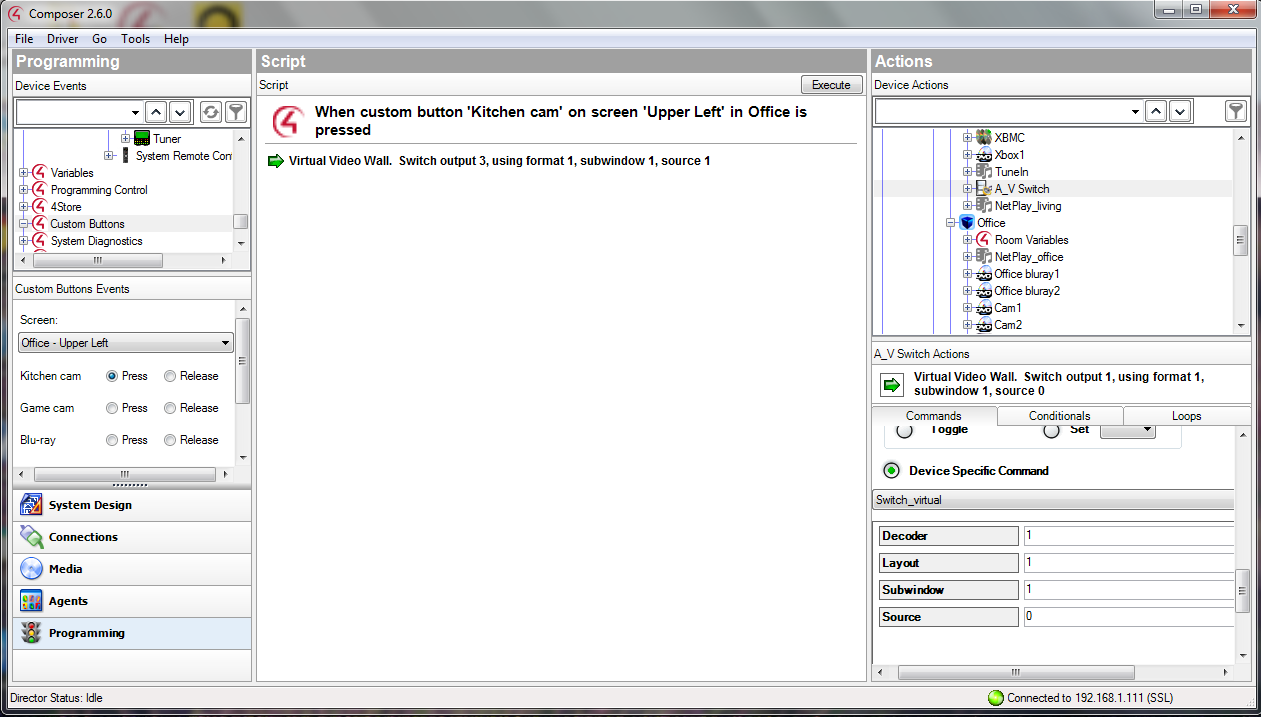Expand the Variables tree node

[24, 173]
